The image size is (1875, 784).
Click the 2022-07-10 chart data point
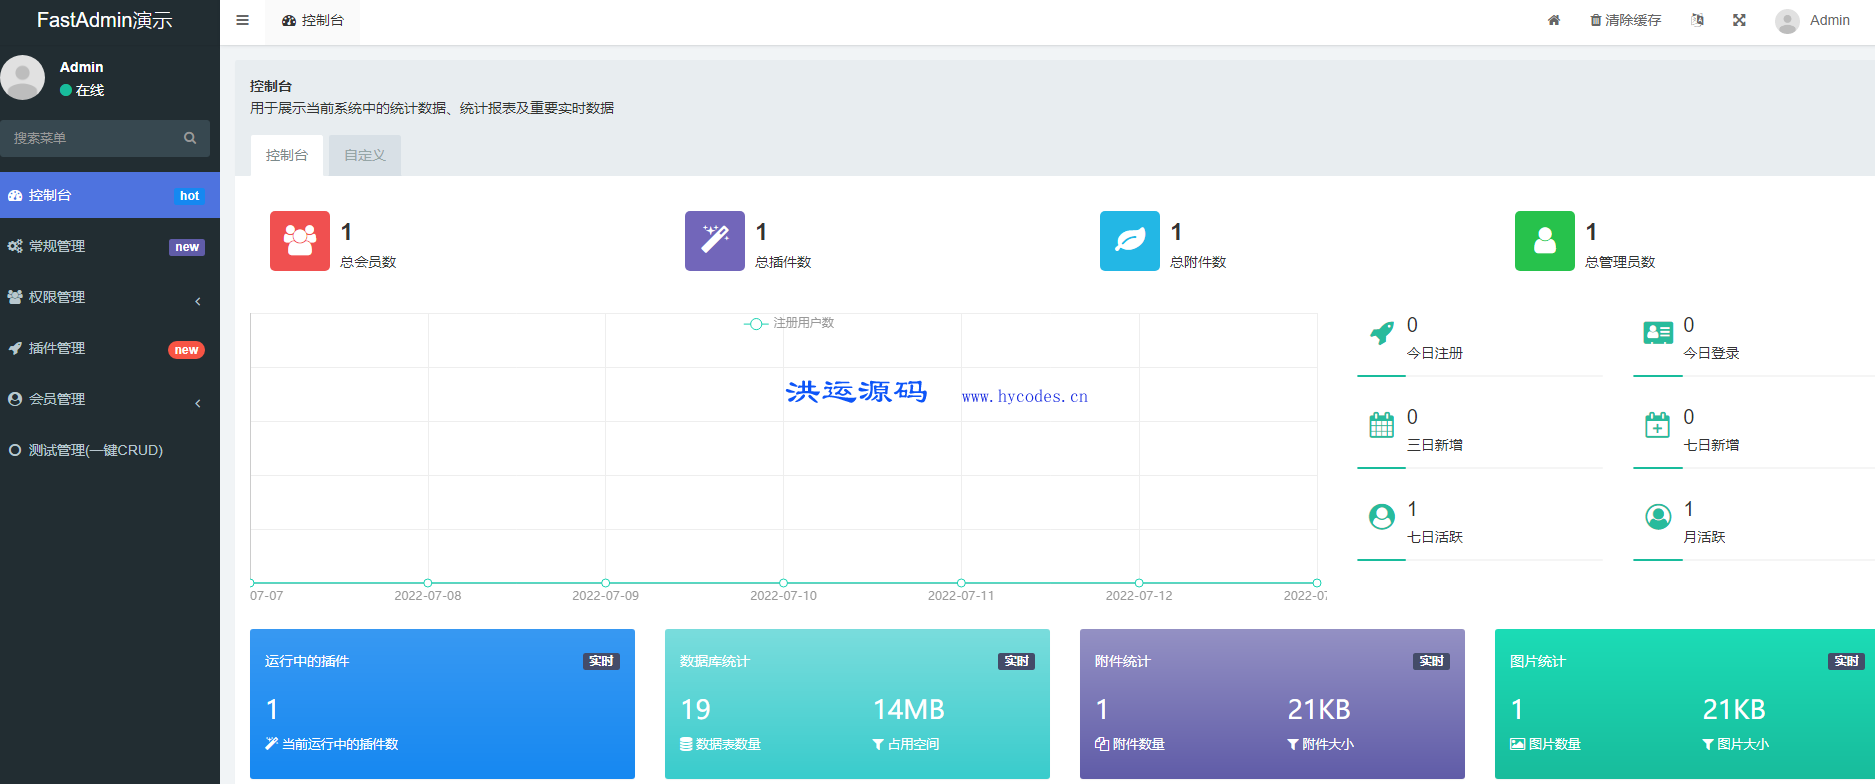[x=783, y=583]
